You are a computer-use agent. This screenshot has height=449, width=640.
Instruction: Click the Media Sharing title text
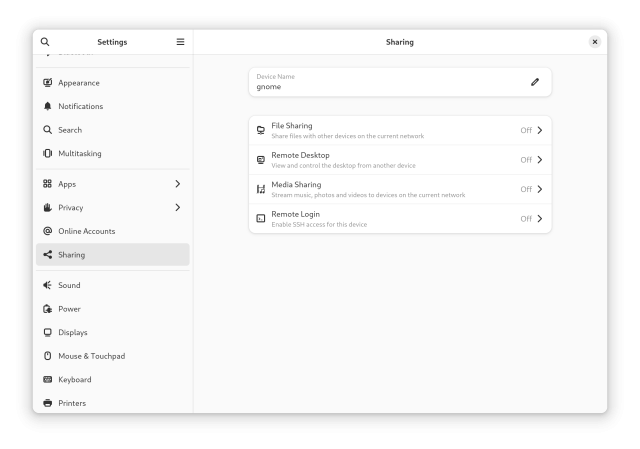[296, 184]
